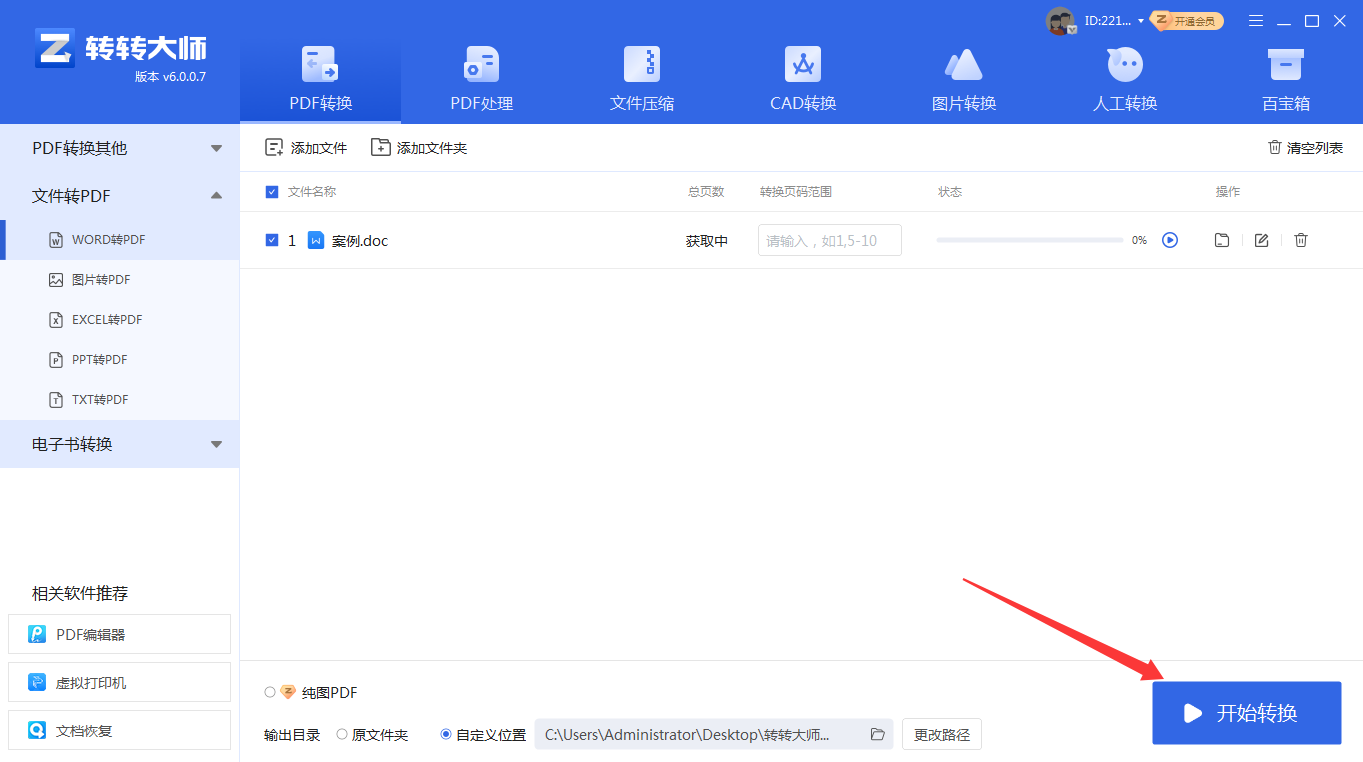Screen dimensions: 1363x762
Task: Expand the 电子书转换 section
Action: click(x=119, y=444)
